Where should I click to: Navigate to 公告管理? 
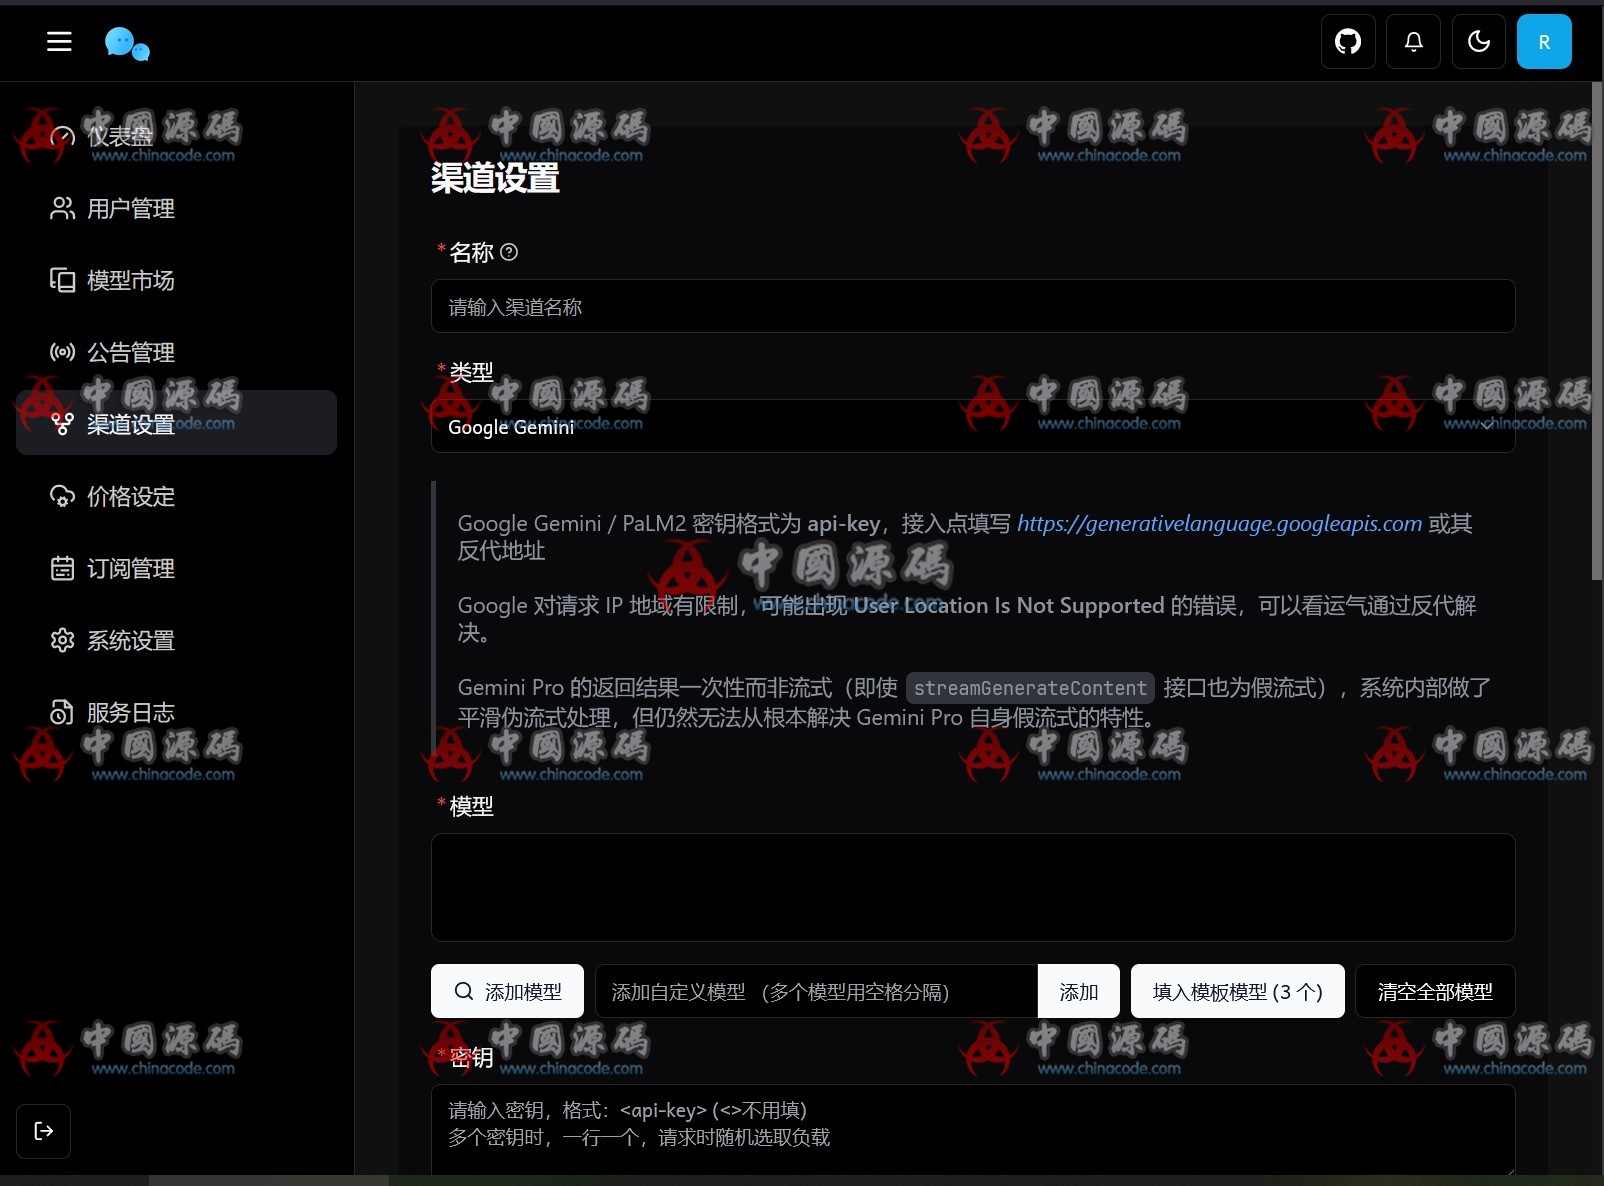176,352
